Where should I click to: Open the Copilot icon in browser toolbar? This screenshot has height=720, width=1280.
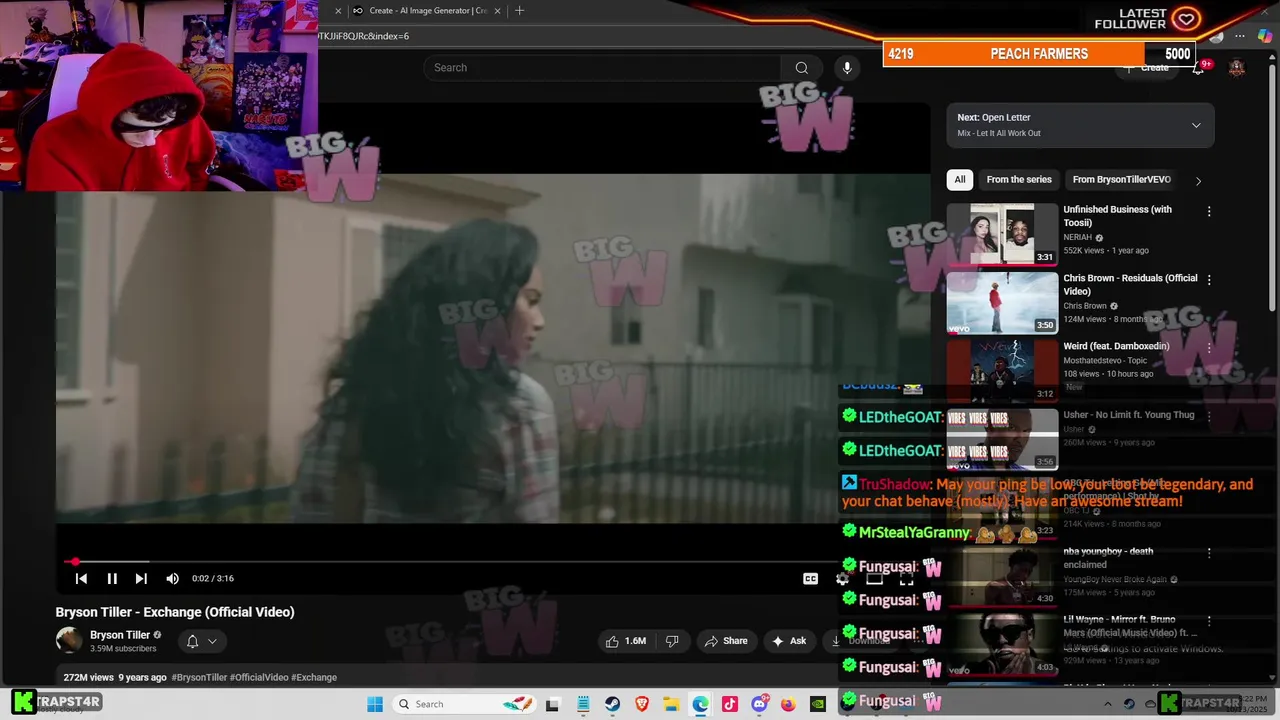(1265, 37)
